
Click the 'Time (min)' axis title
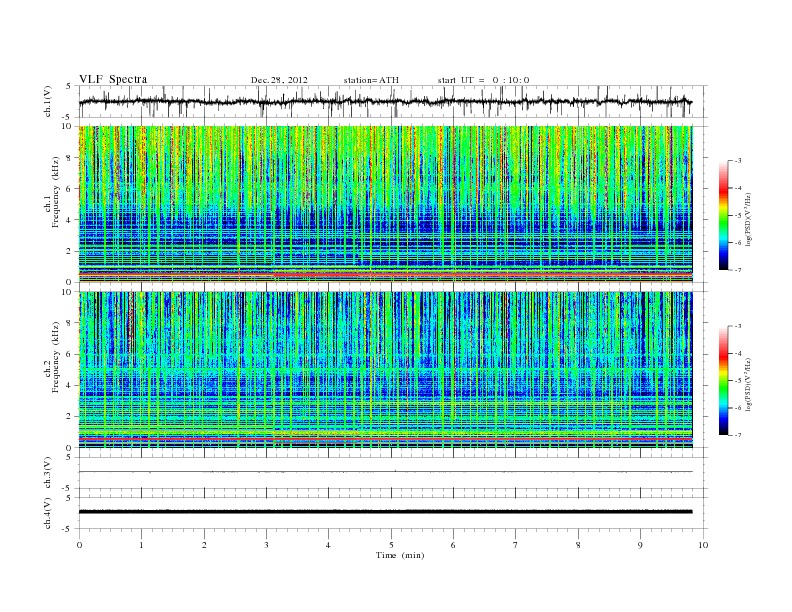[x=400, y=555]
